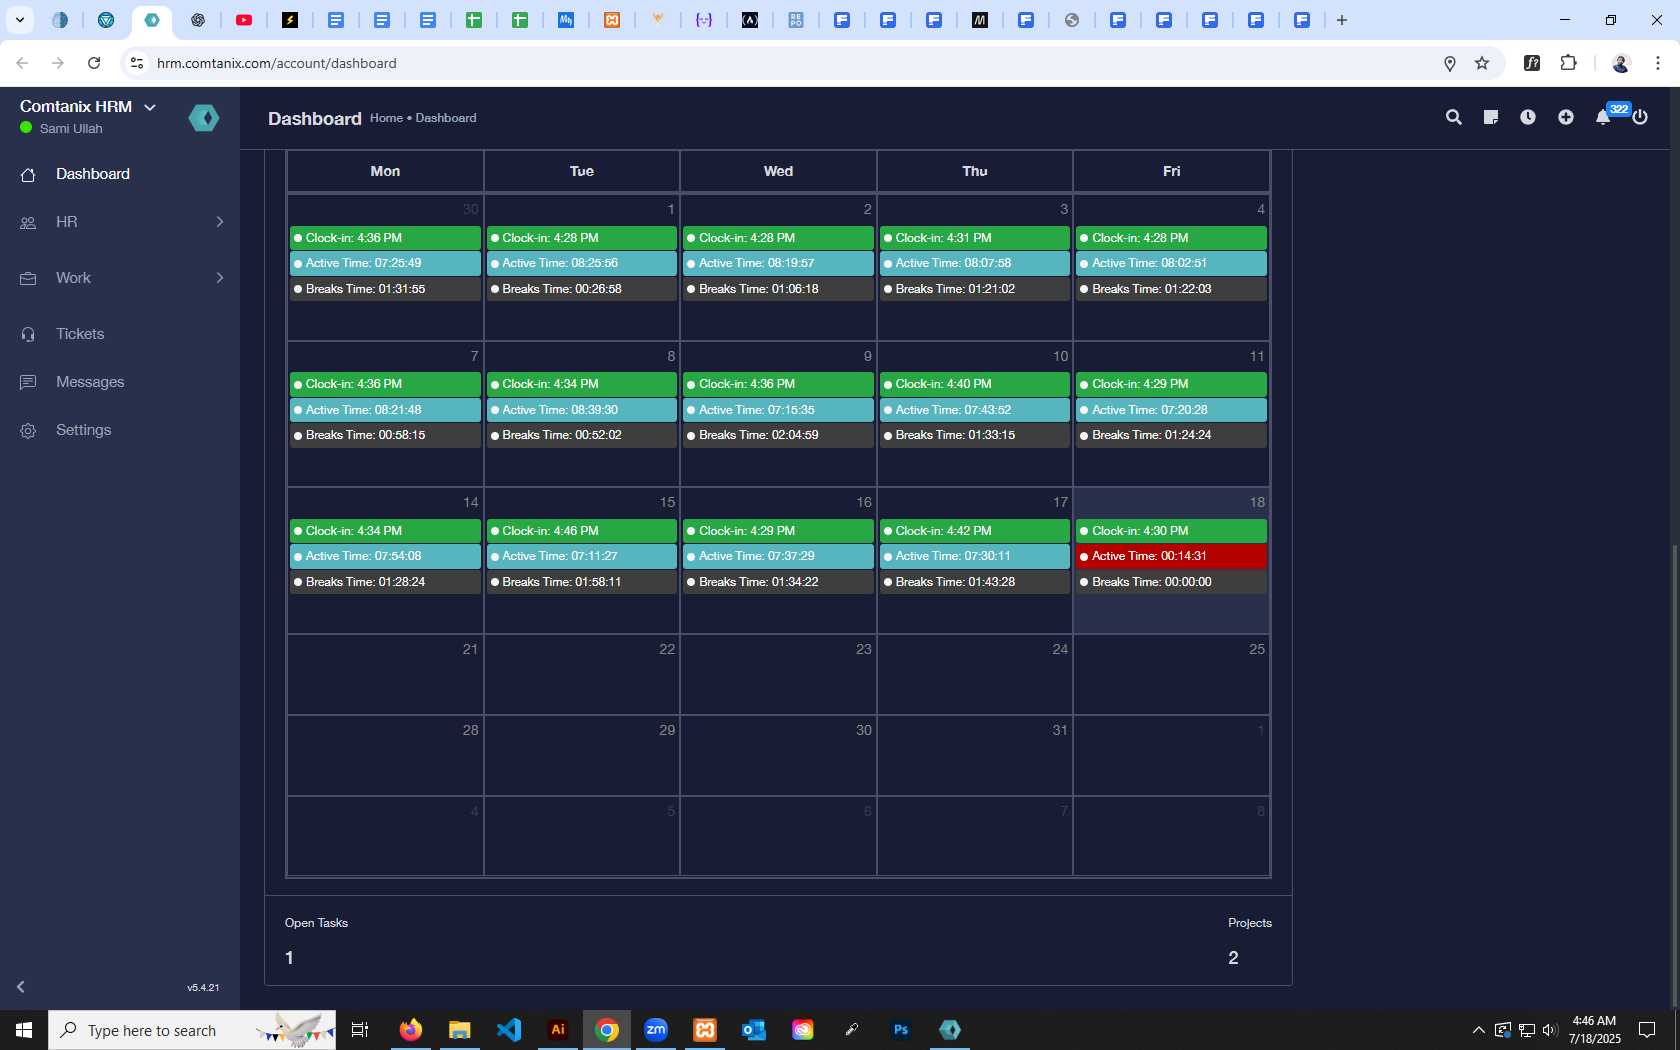Image resolution: width=1680 pixels, height=1050 pixels.
Task: Click the clock timer icon in header
Action: [x=1528, y=117]
